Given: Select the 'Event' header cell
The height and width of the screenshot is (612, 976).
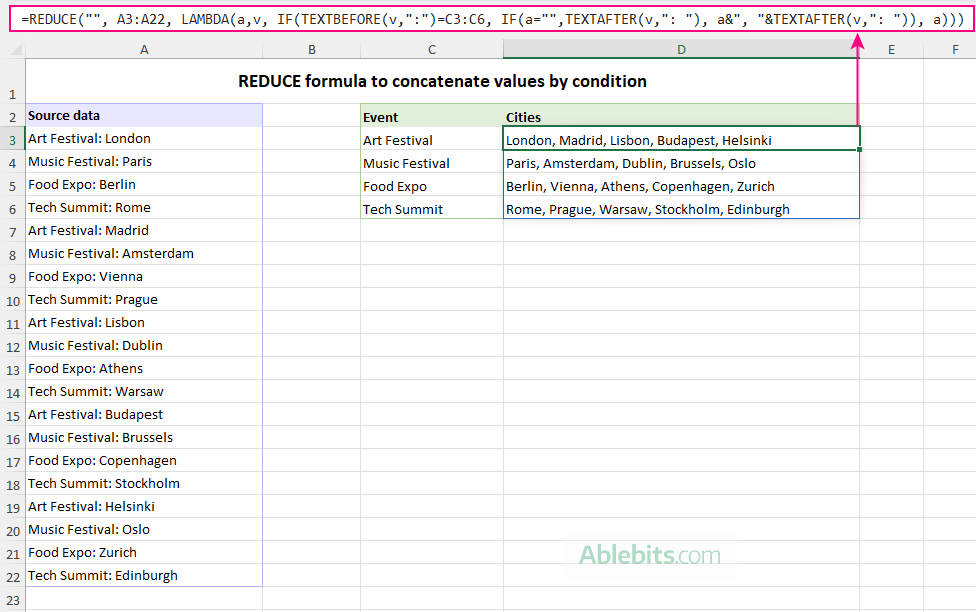Looking at the screenshot, I should (x=431, y=116).
